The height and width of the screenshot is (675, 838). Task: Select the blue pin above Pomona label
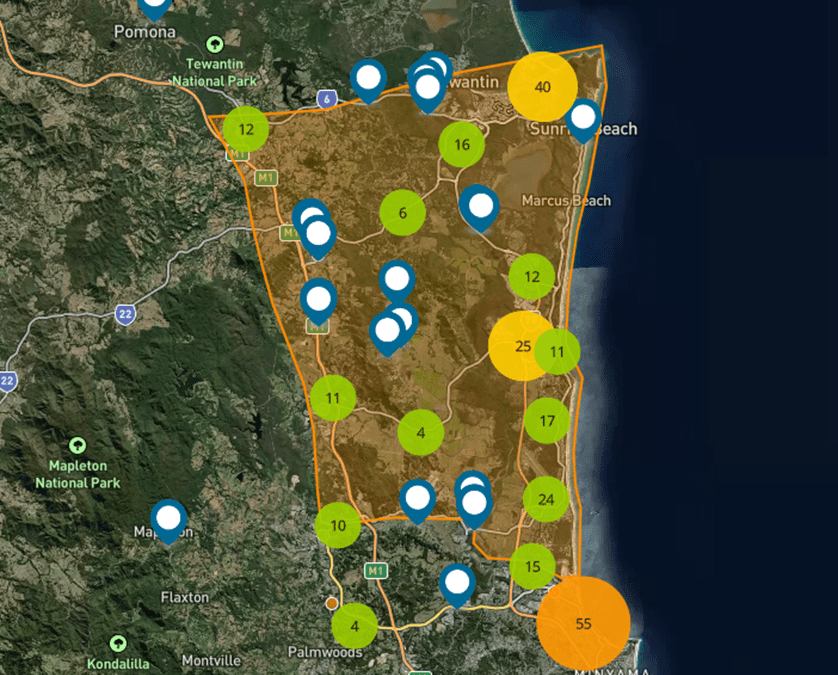(x=154, y=6)
